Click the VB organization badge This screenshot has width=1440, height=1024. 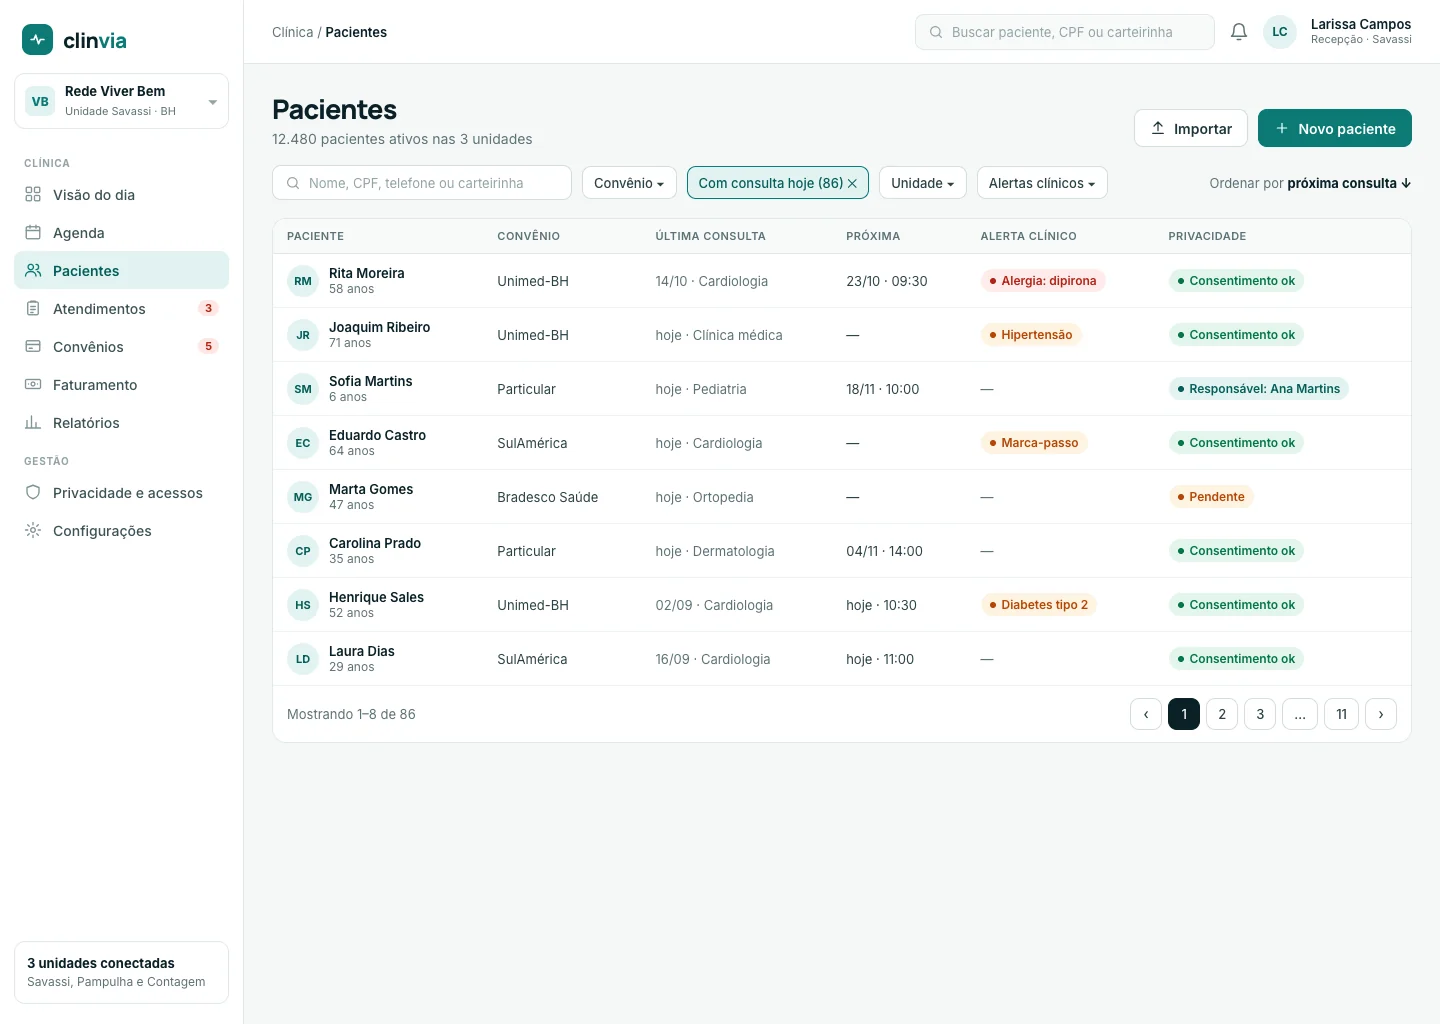(x=40, y=101)
